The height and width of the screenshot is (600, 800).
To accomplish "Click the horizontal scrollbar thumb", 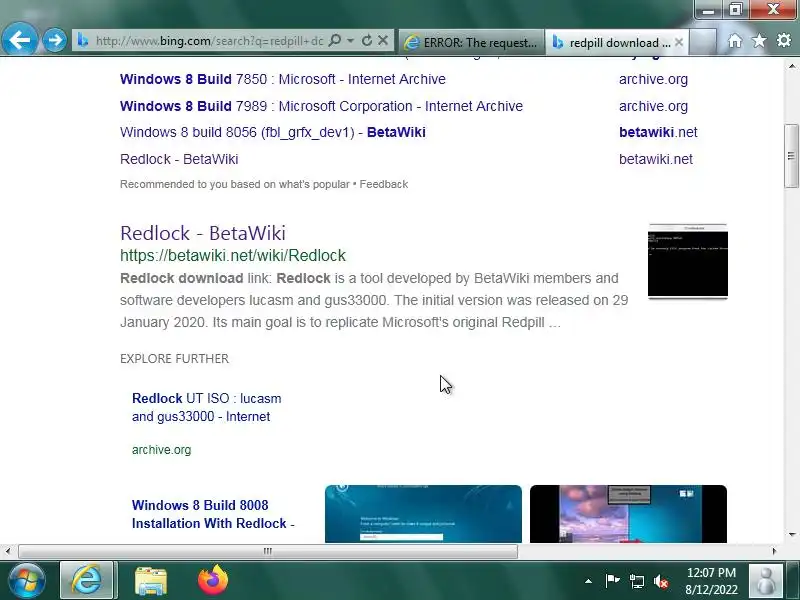I will point(268,551).
